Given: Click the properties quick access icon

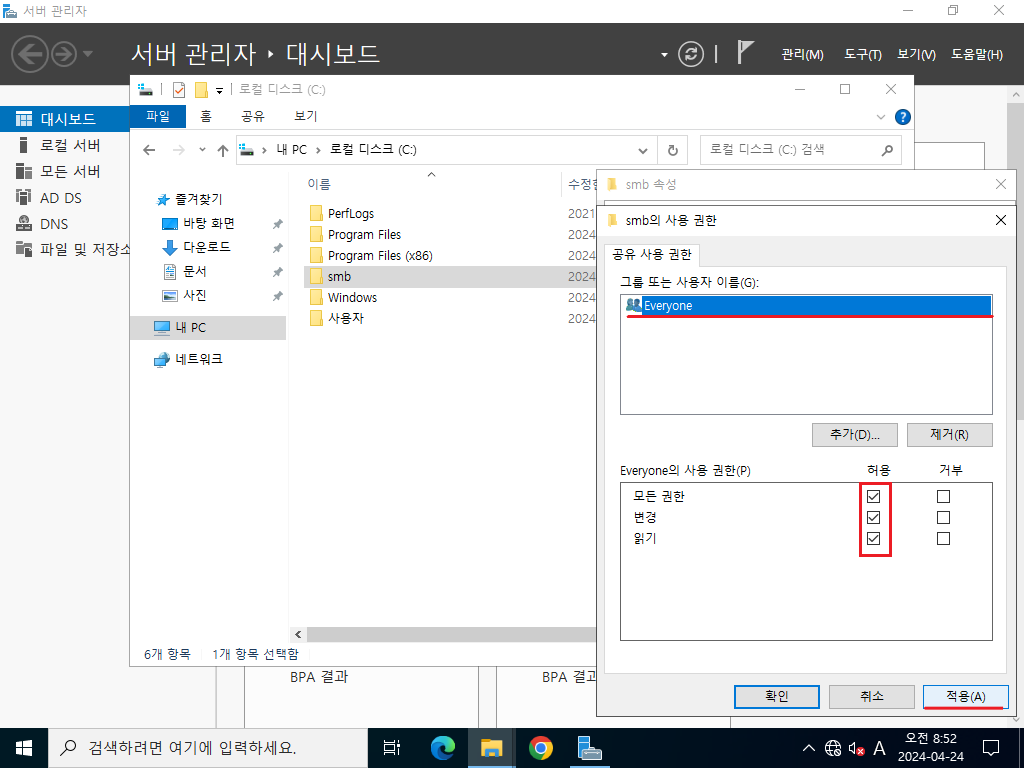Looking at the screenshot, I should pos(178,90).
